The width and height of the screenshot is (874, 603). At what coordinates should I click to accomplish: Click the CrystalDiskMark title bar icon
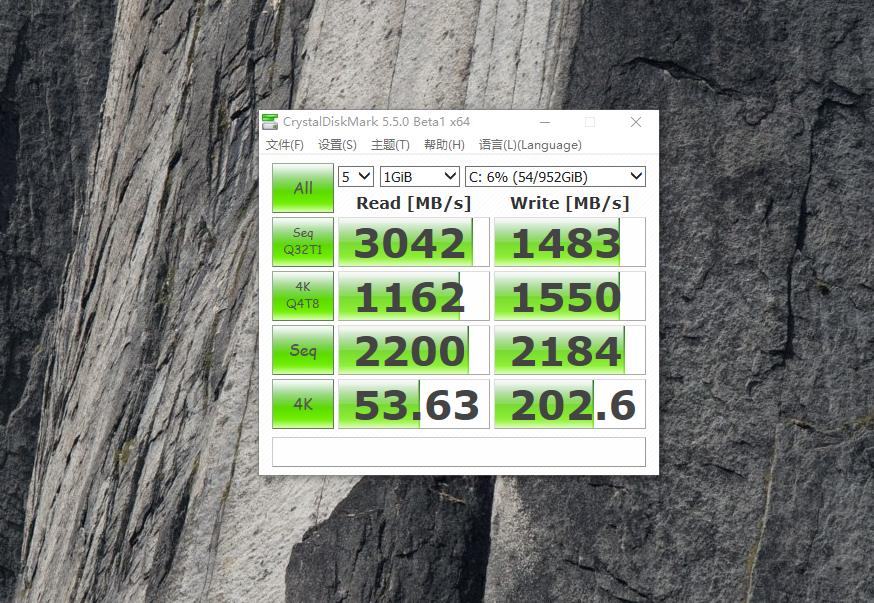(x=270, y=121)
